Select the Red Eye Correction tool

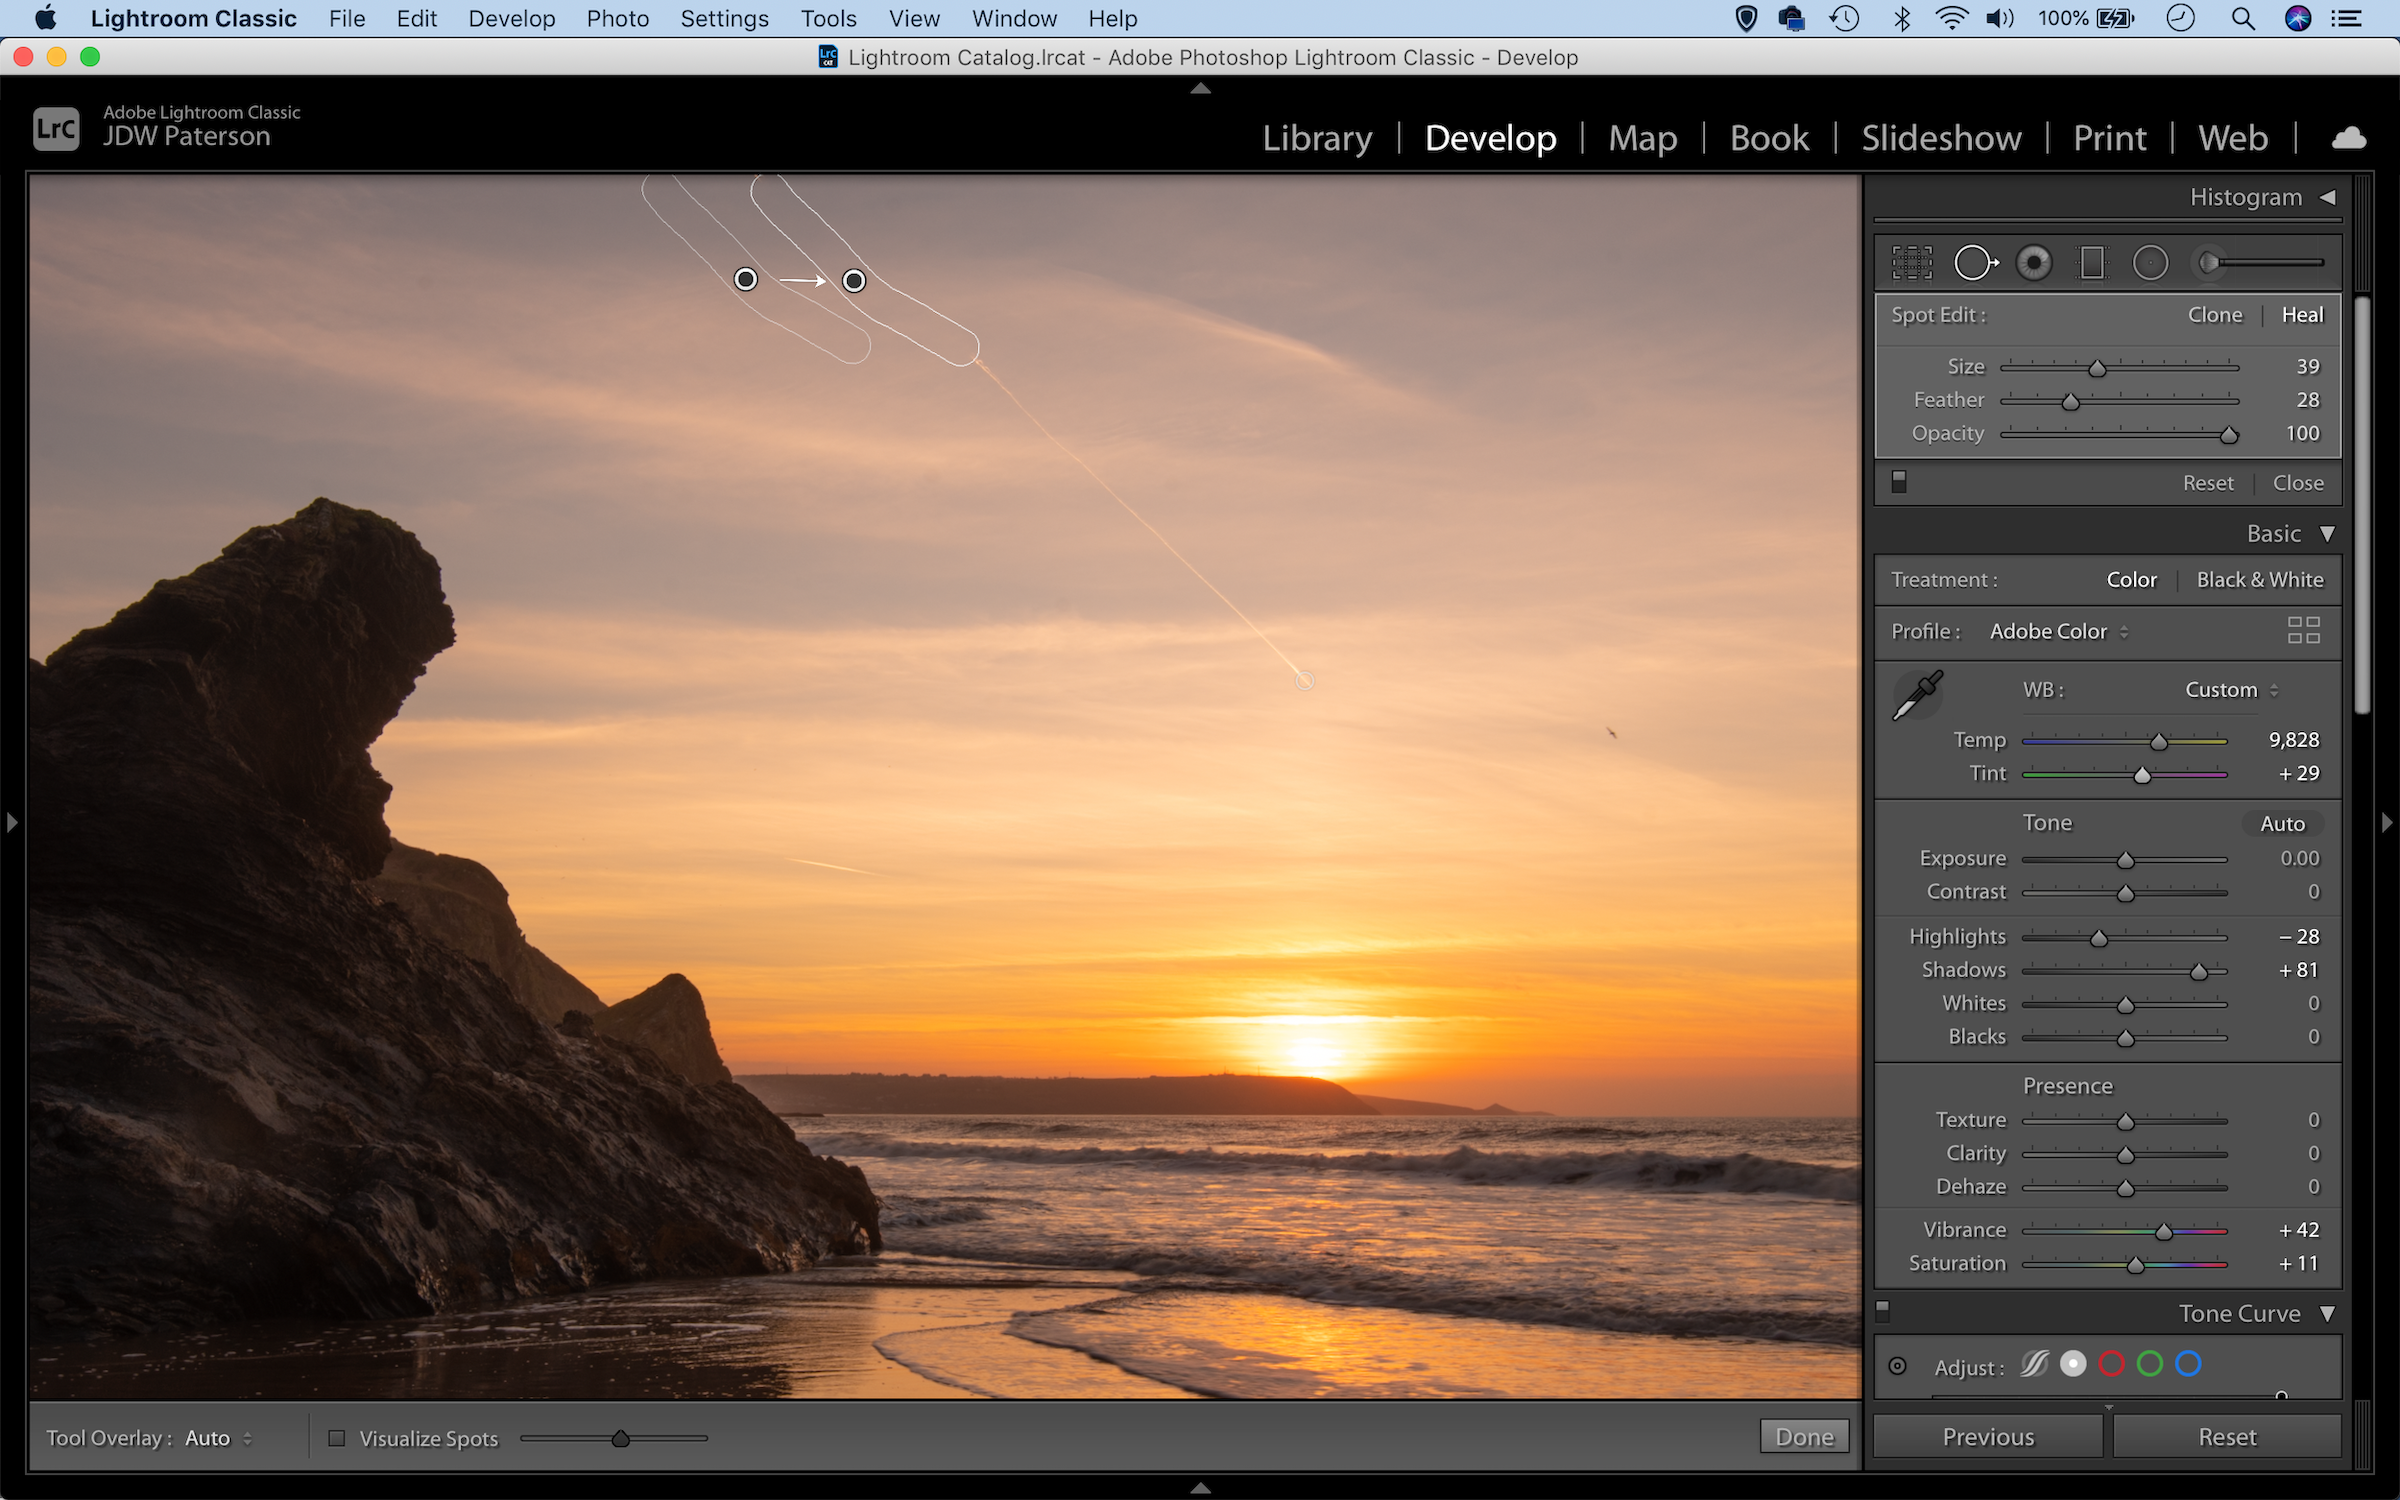click(x=2033, y=263)
